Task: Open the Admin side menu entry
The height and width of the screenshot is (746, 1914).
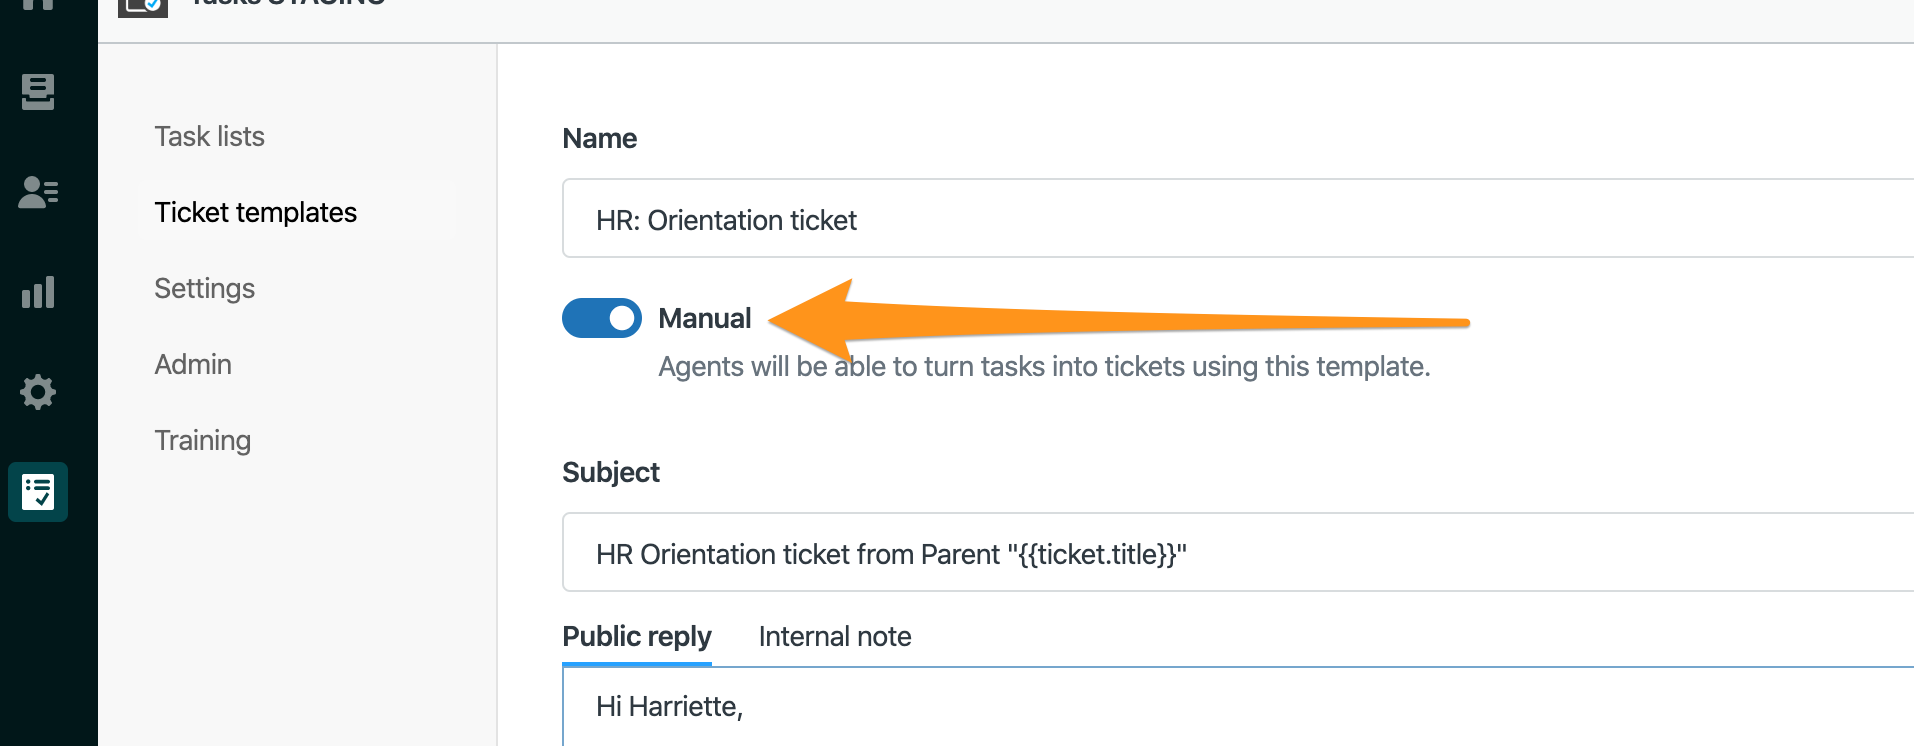Action: (193, 364)
